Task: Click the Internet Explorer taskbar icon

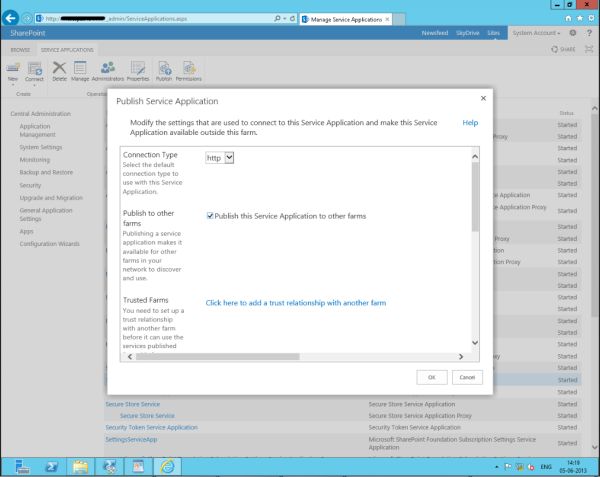Action: coord(167,467)
